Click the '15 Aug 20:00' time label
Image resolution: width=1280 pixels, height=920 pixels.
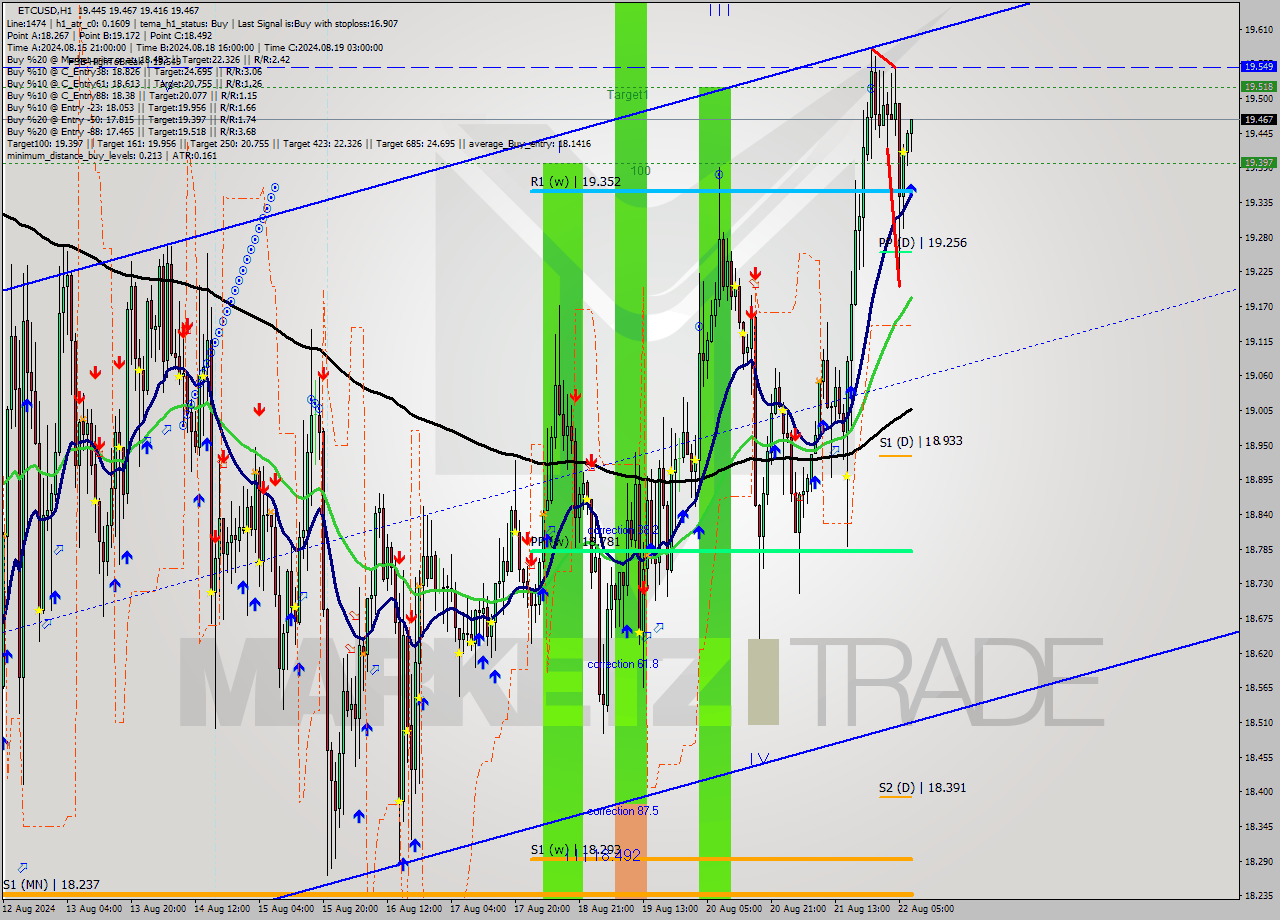(x=350, y=909)
